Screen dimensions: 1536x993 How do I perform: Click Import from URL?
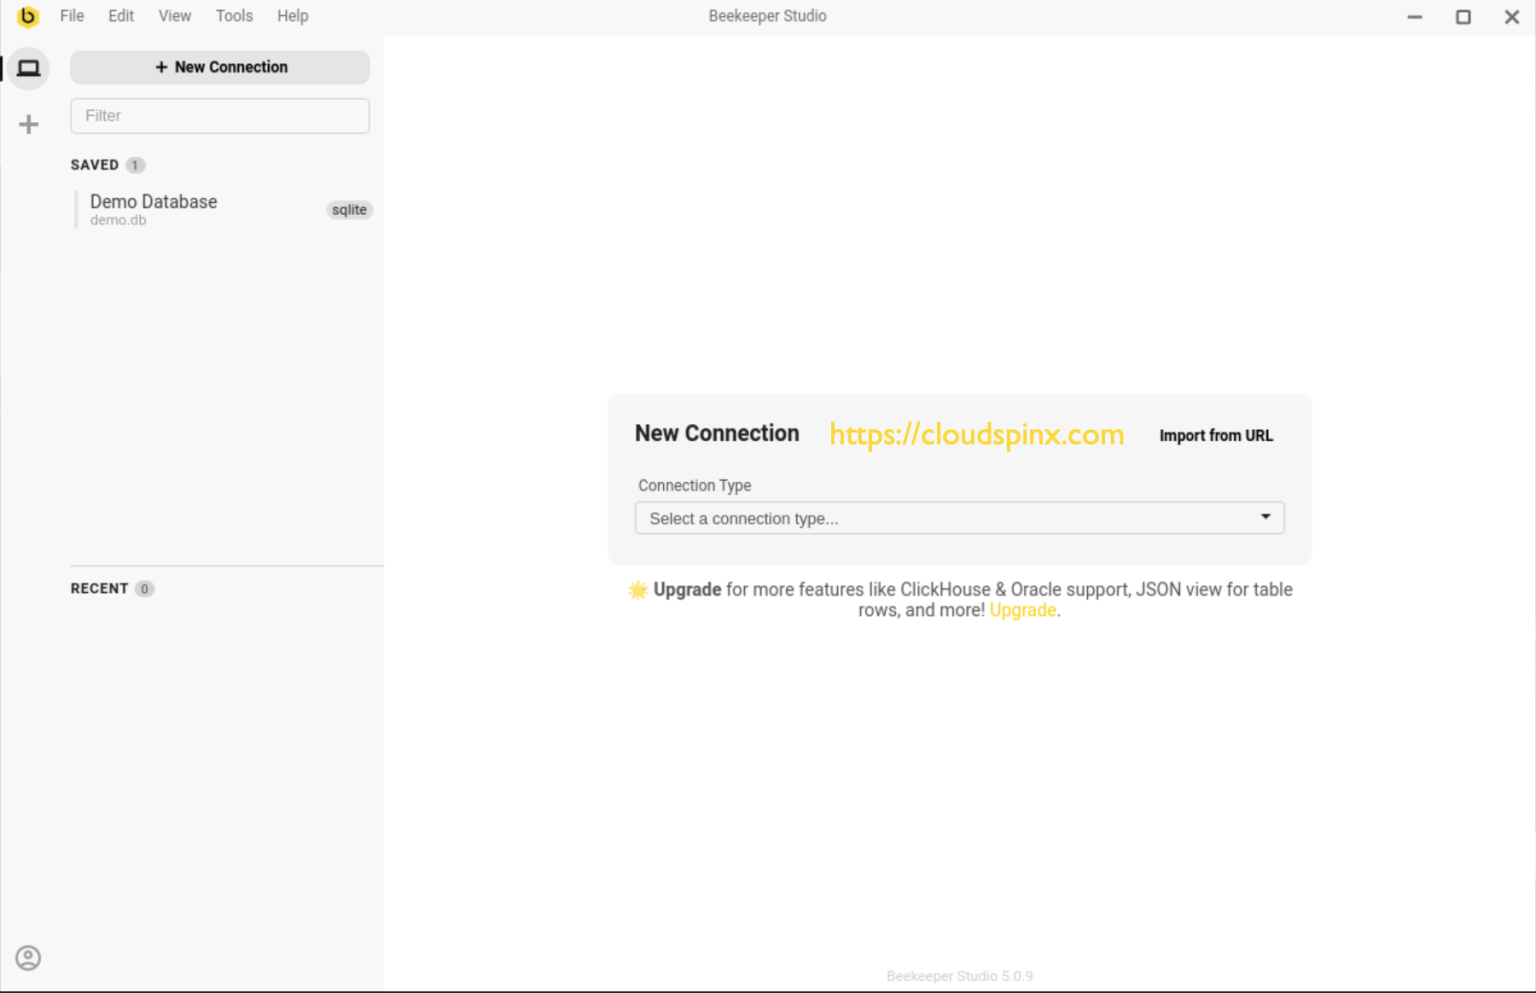pos(1216,435)
